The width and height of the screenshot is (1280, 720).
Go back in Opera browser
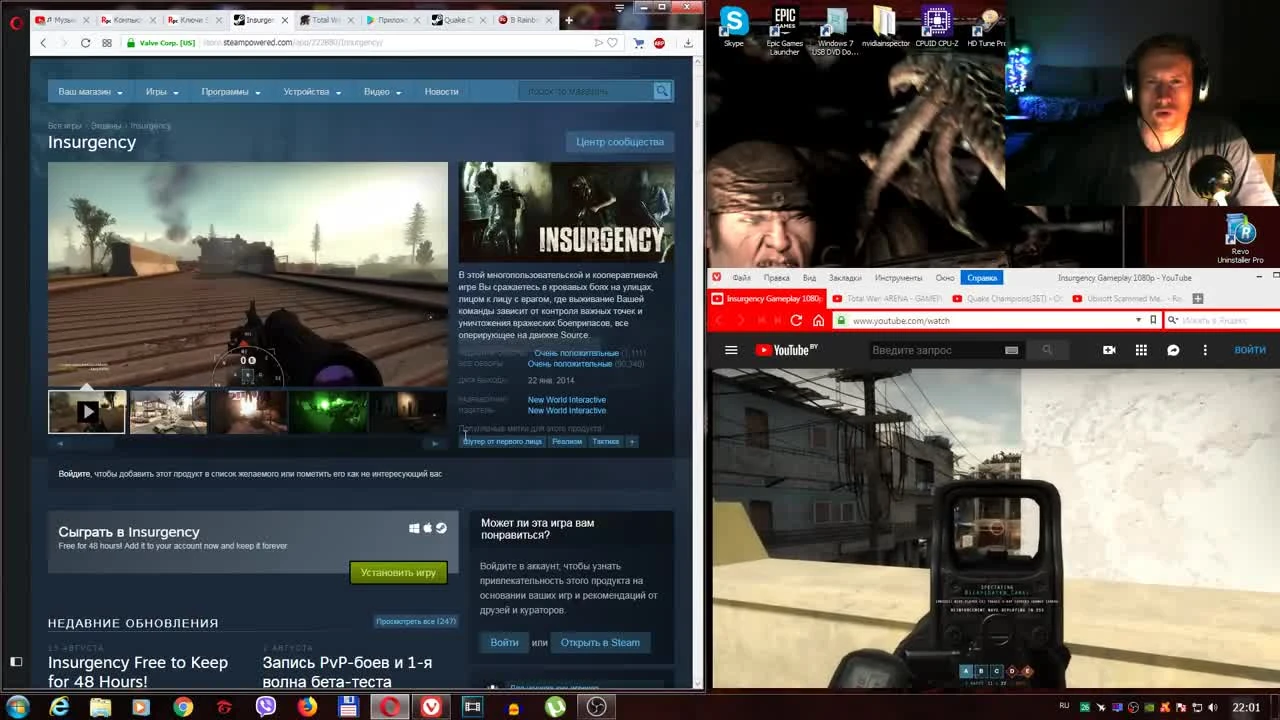pyautogui.click(x=43, y=43)
